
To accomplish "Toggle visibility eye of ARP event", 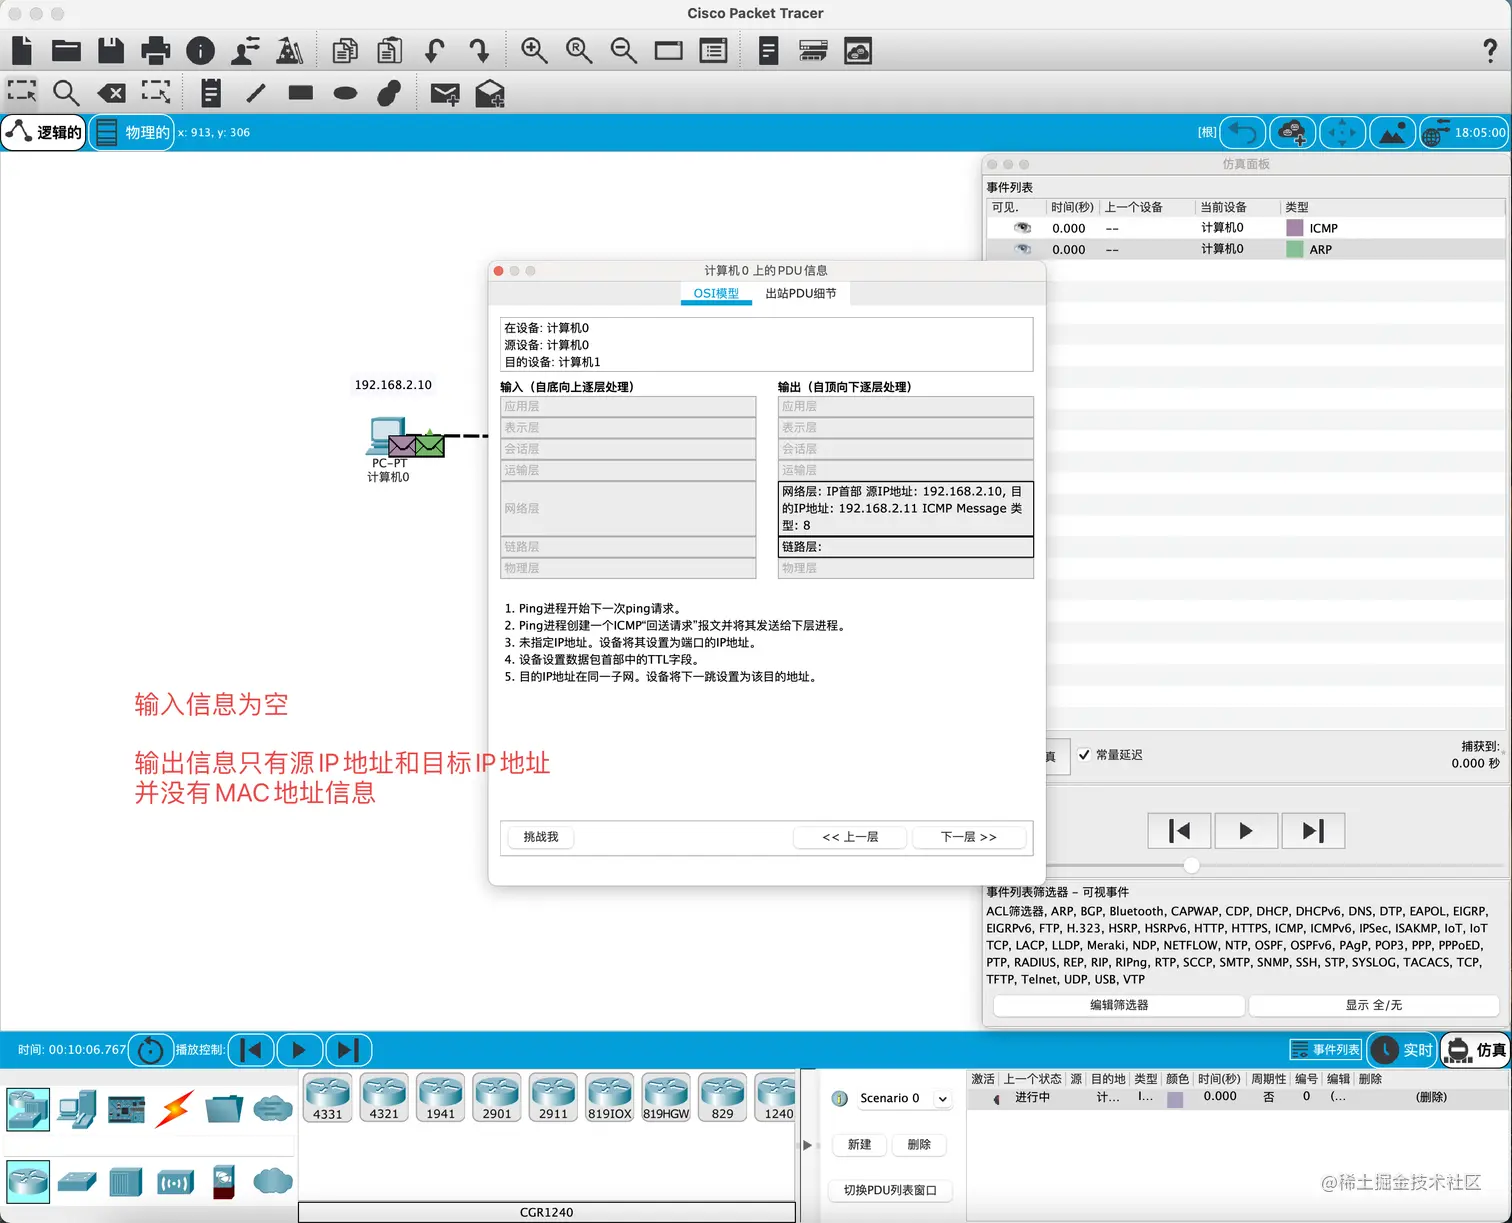I will (x=1022, y=249).
